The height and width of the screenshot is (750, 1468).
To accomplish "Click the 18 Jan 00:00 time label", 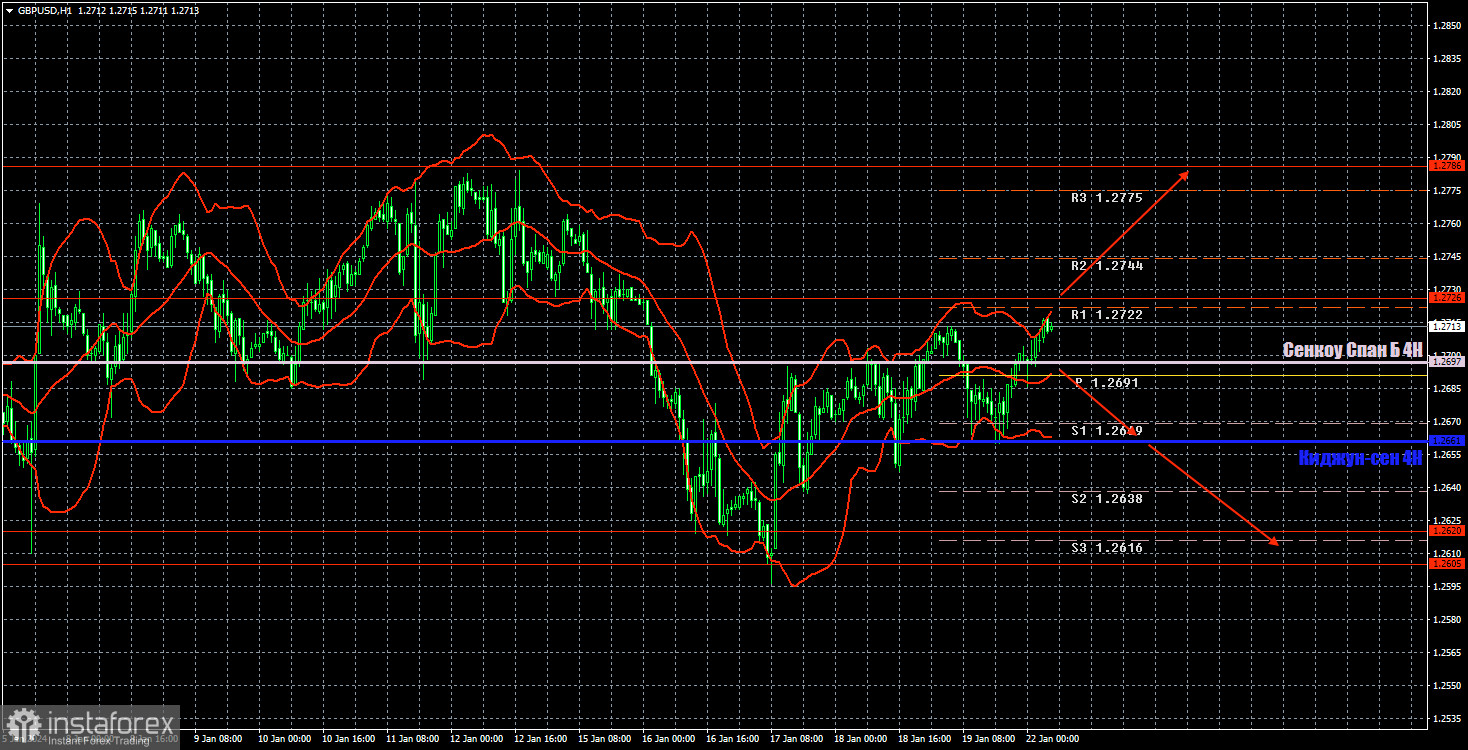I will [861, 739].
